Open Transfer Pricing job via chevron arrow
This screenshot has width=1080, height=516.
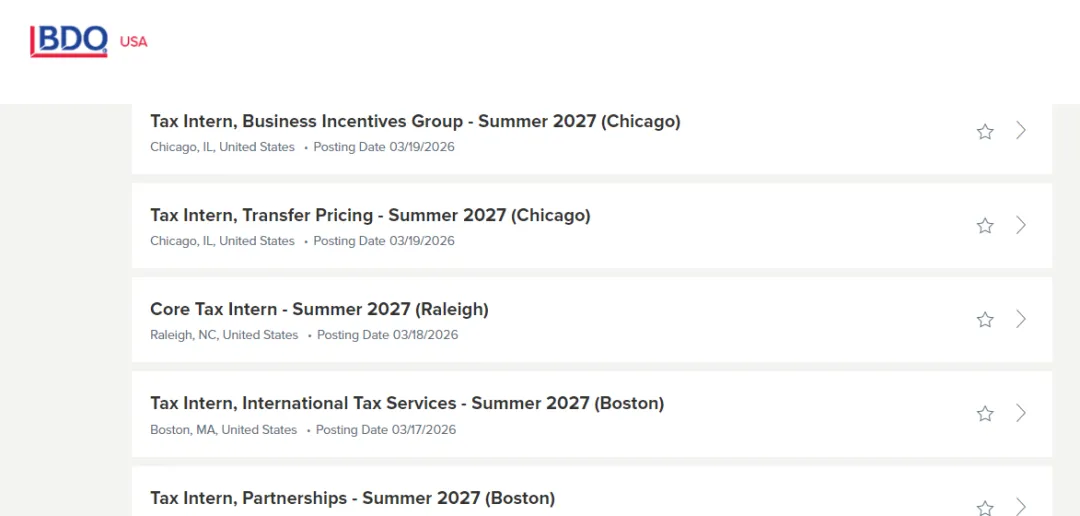1021,225
